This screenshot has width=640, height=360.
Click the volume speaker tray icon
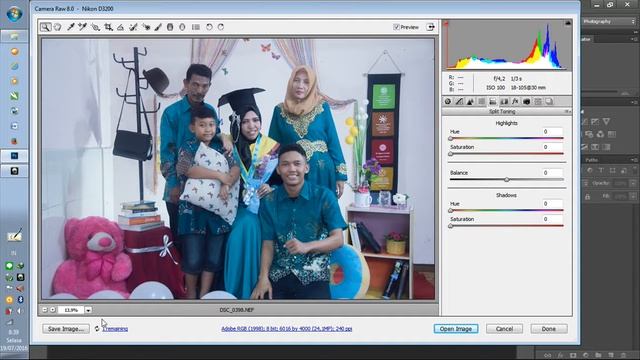click(20, 311)
